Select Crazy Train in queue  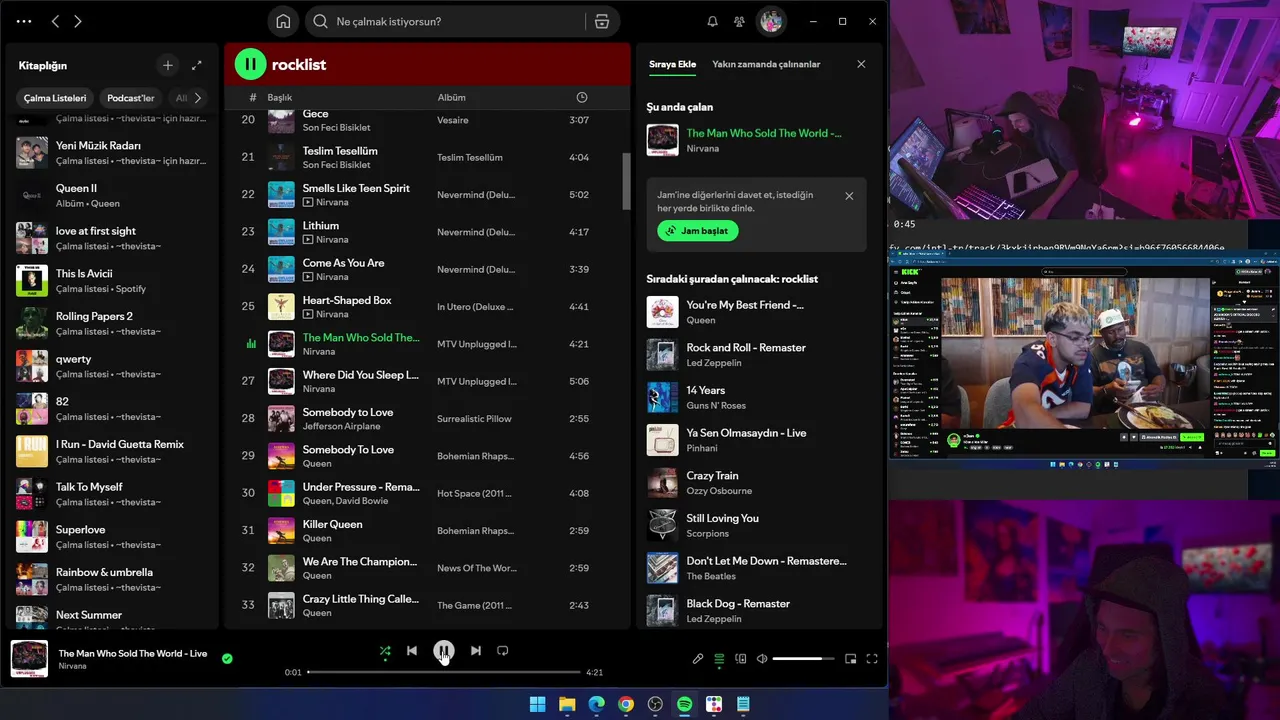point(756,483)
